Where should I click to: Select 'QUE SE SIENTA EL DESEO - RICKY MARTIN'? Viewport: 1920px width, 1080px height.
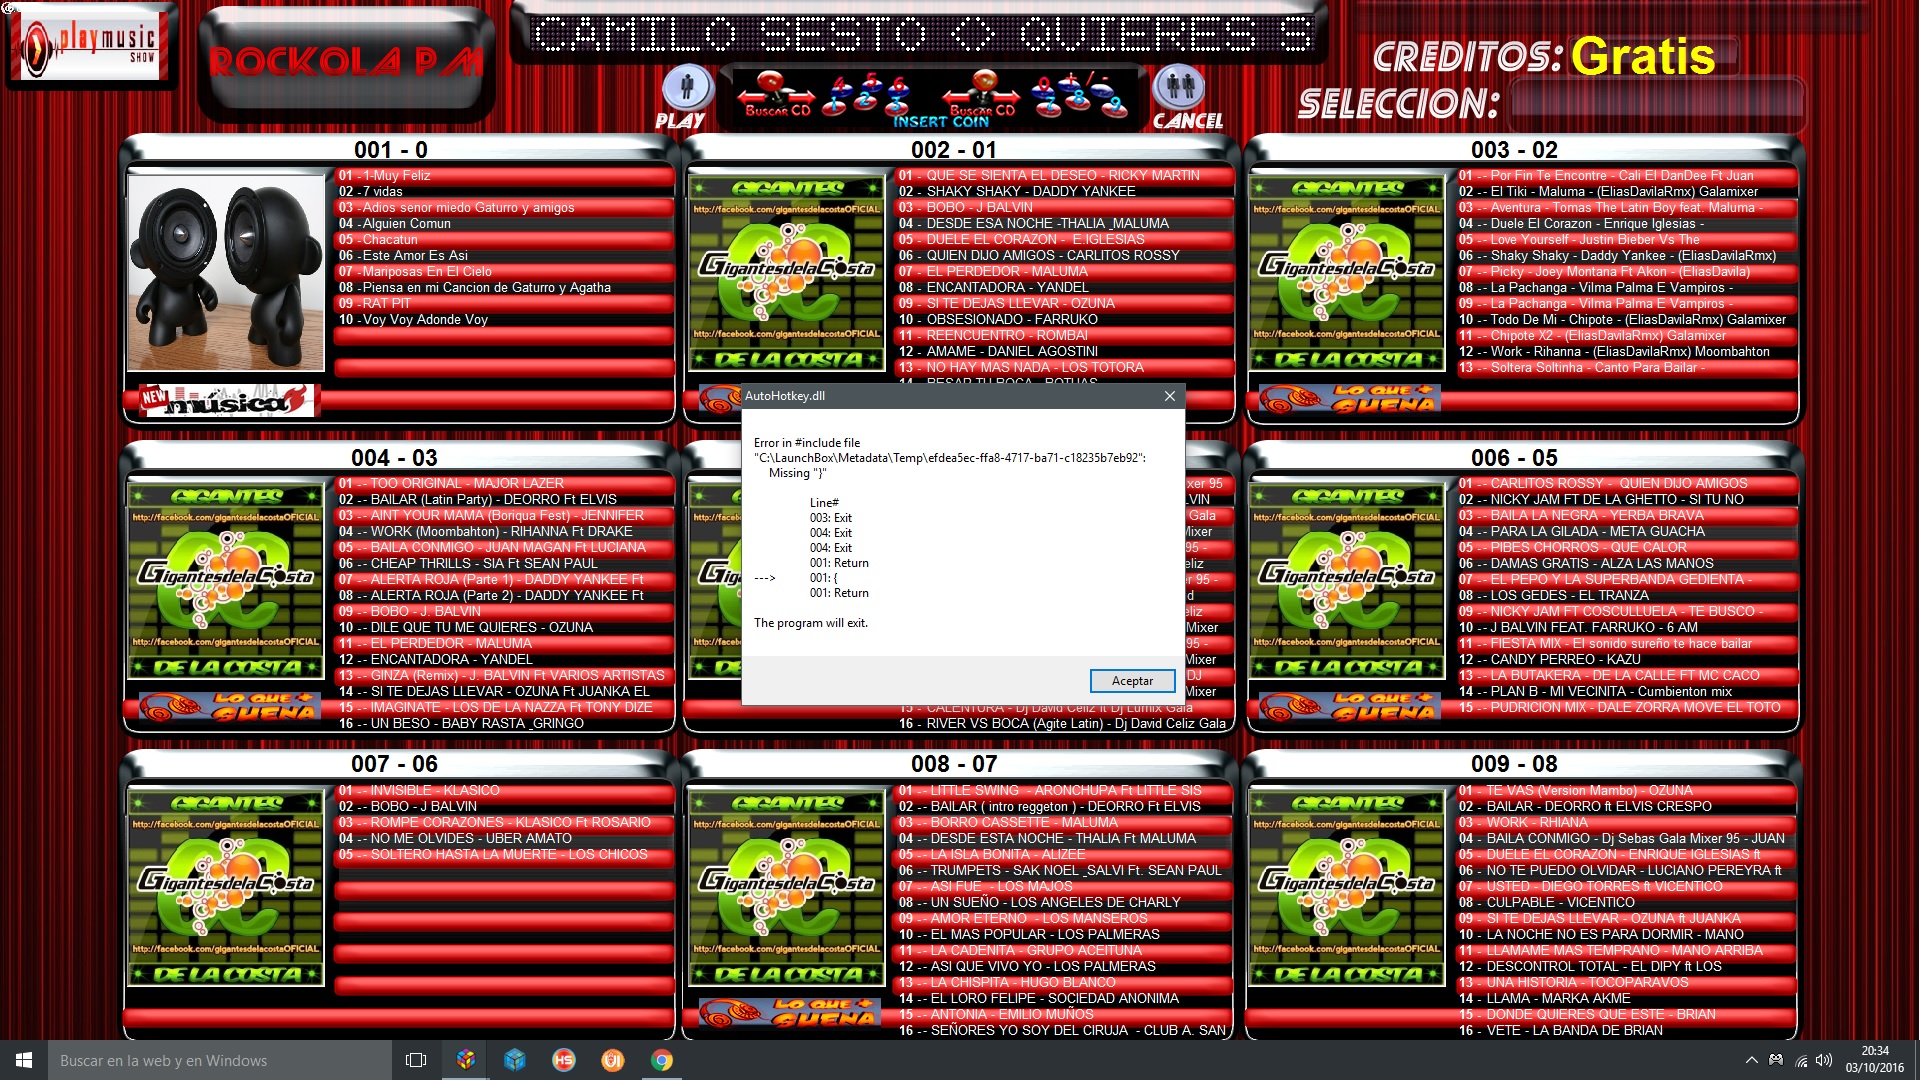1063,175
